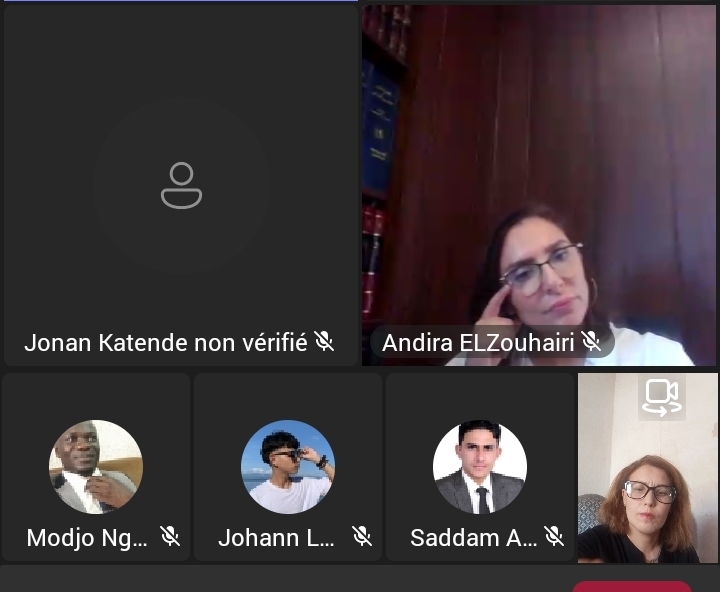This screenshot has height=592, width=720.
Task: Open Johann L's profile picture
Action: click(288, 467)
